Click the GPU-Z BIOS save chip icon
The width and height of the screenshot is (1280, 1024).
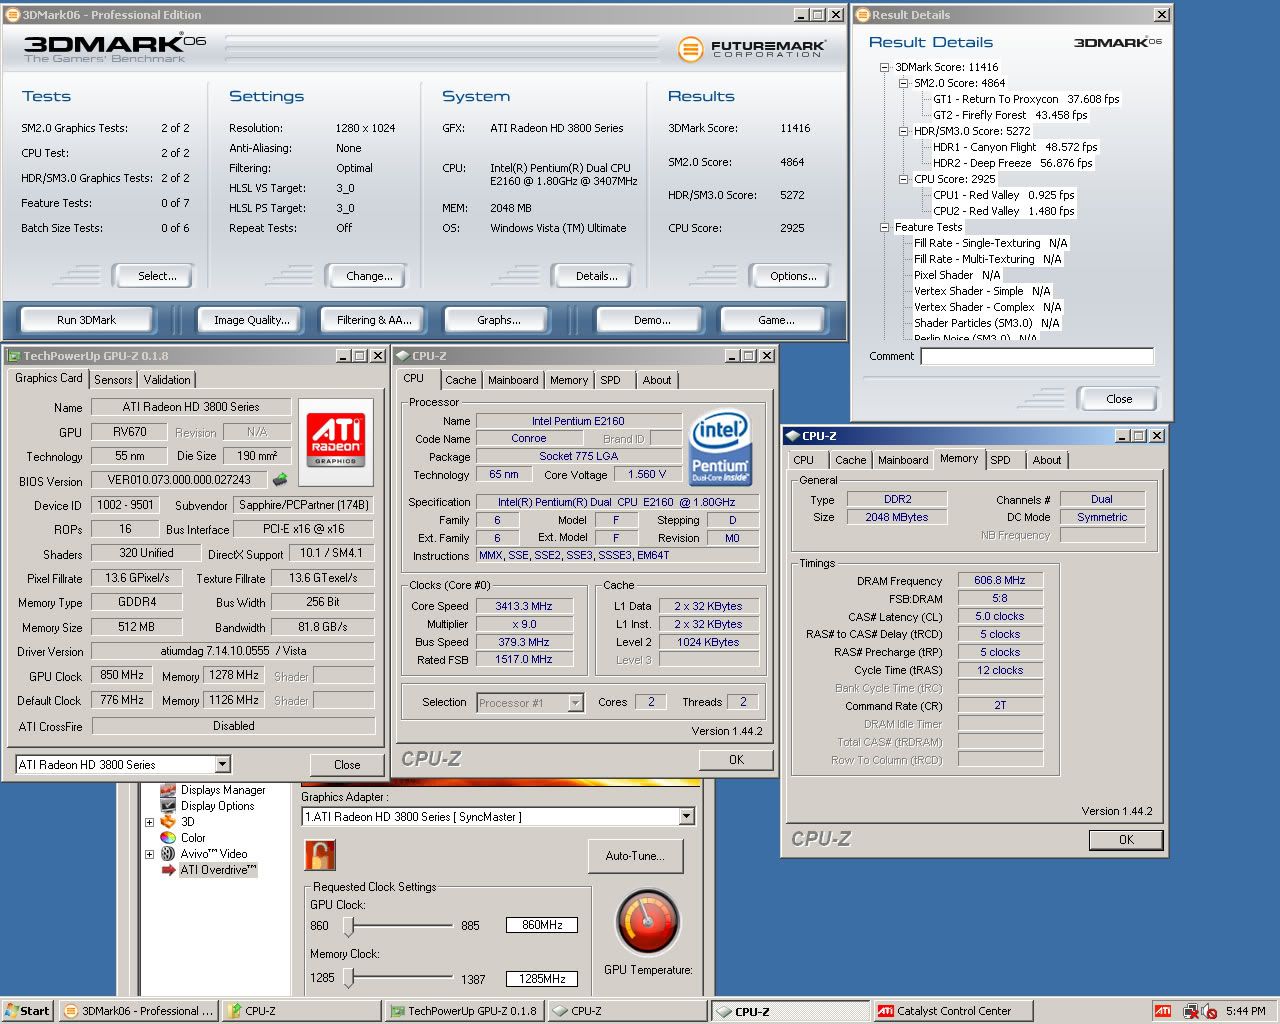click(280, 480)
